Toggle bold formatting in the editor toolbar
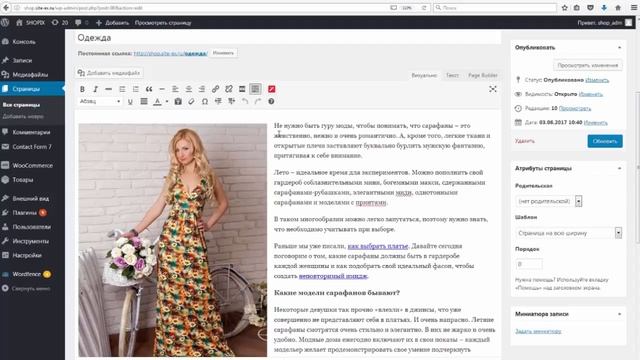 coord(82,89)
